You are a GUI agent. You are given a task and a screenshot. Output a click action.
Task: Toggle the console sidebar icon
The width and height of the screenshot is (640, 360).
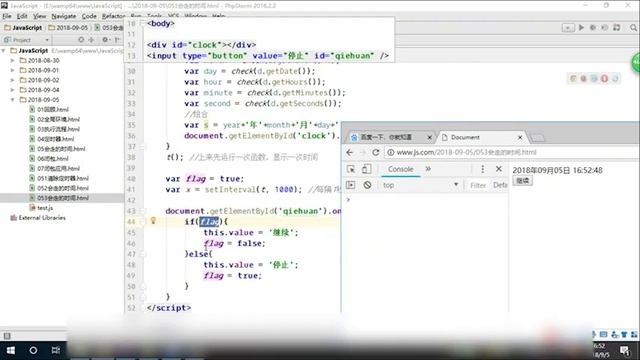pyautogui.click(x=351, y=185)
